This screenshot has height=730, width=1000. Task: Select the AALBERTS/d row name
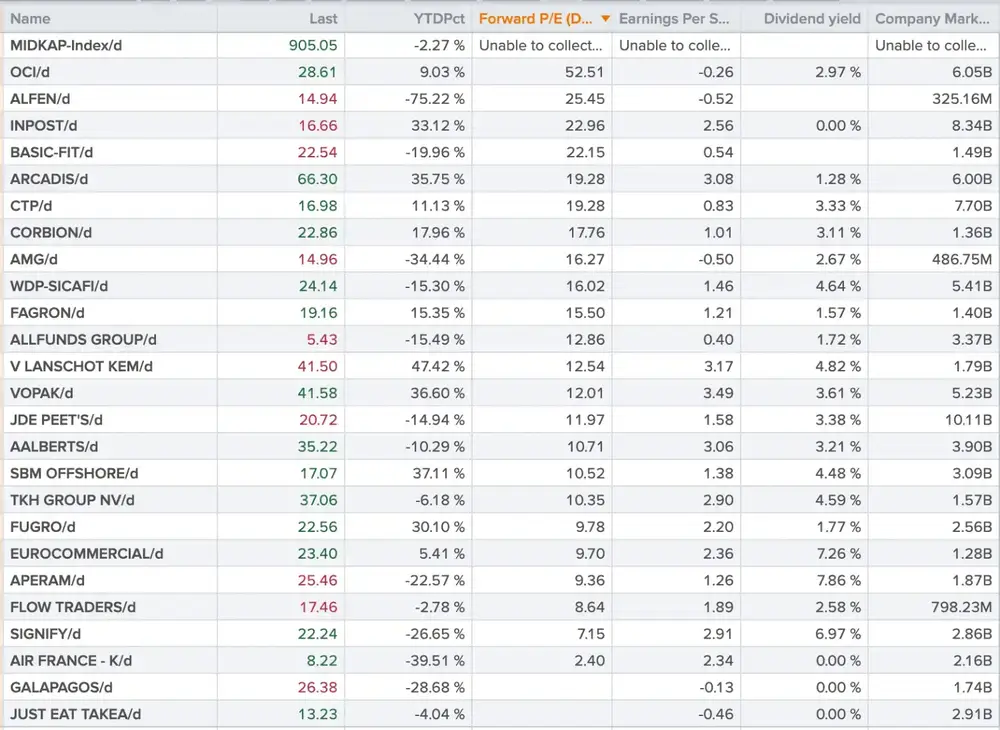point(54,447)
